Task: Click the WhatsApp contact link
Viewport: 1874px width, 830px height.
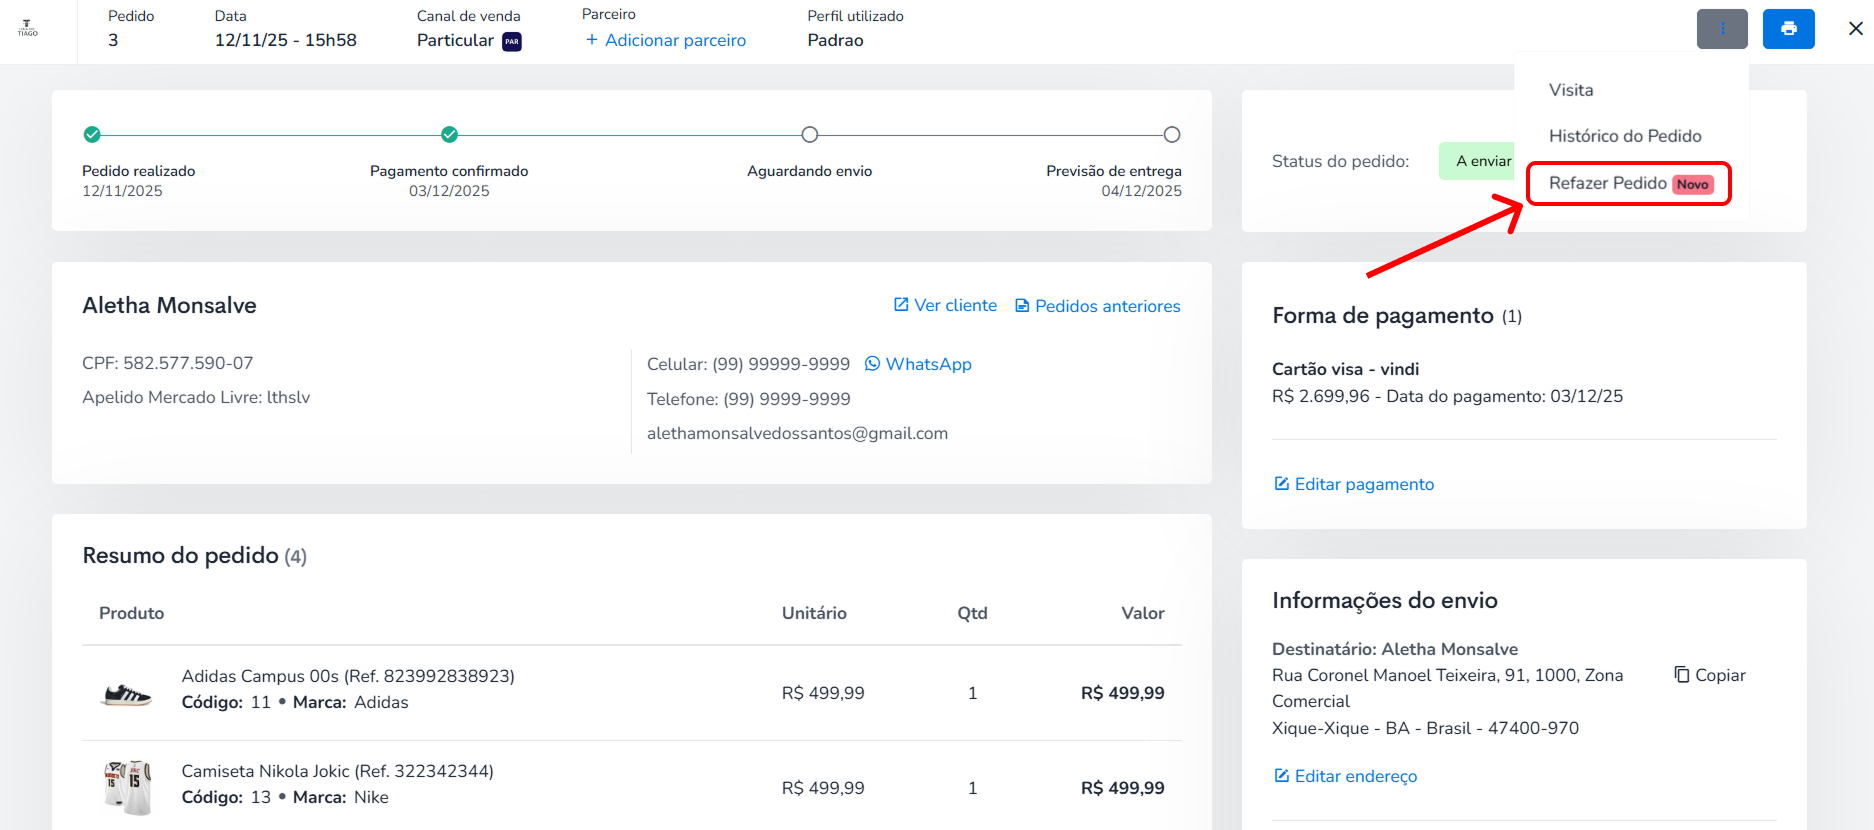Action: 918,364
